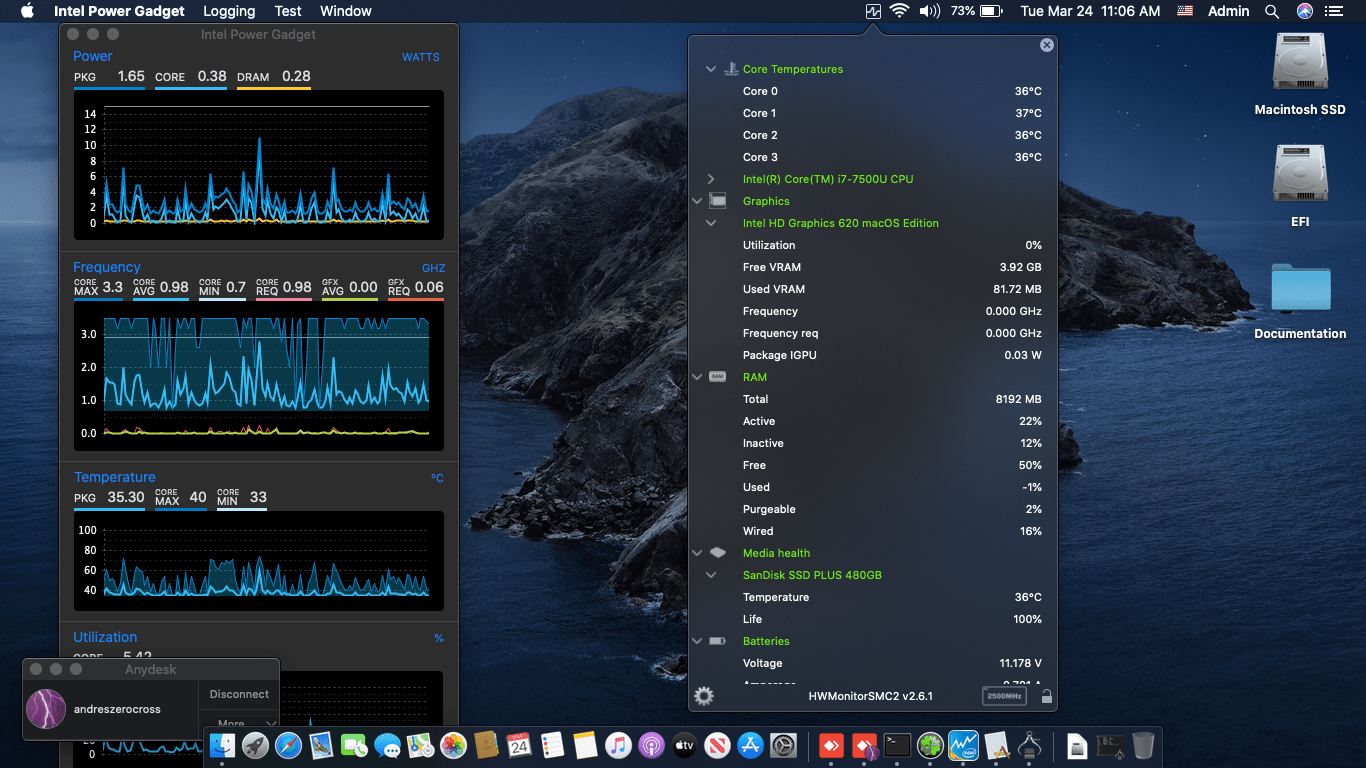Click the battery indicator showing 73%
The height and width of the screenshot is (768, 1366).
tap(975, 11)
